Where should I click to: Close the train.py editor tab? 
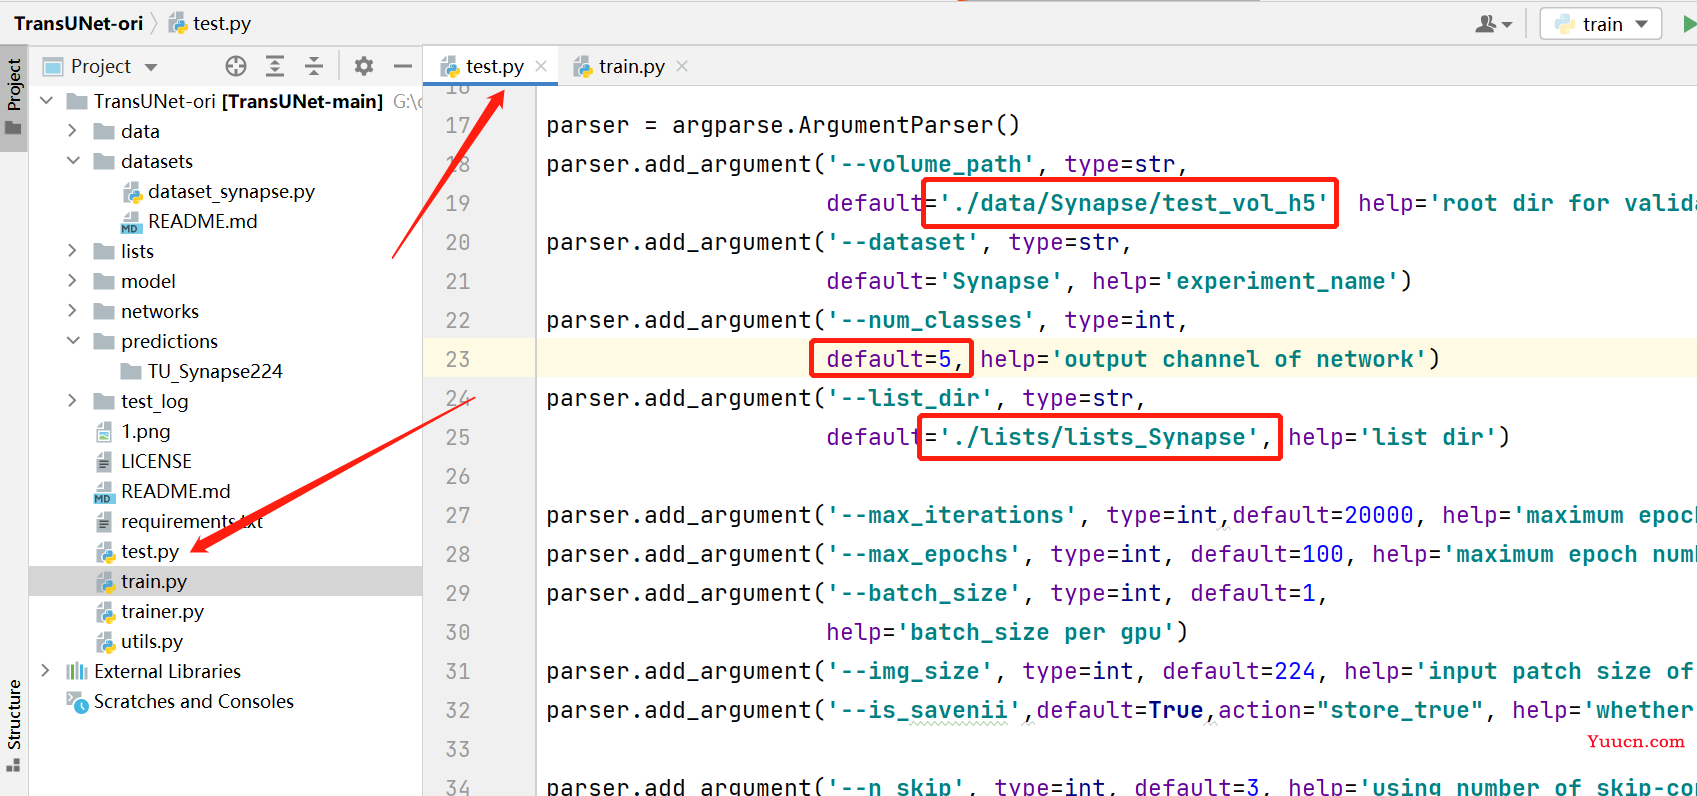[x=682, y=66]
